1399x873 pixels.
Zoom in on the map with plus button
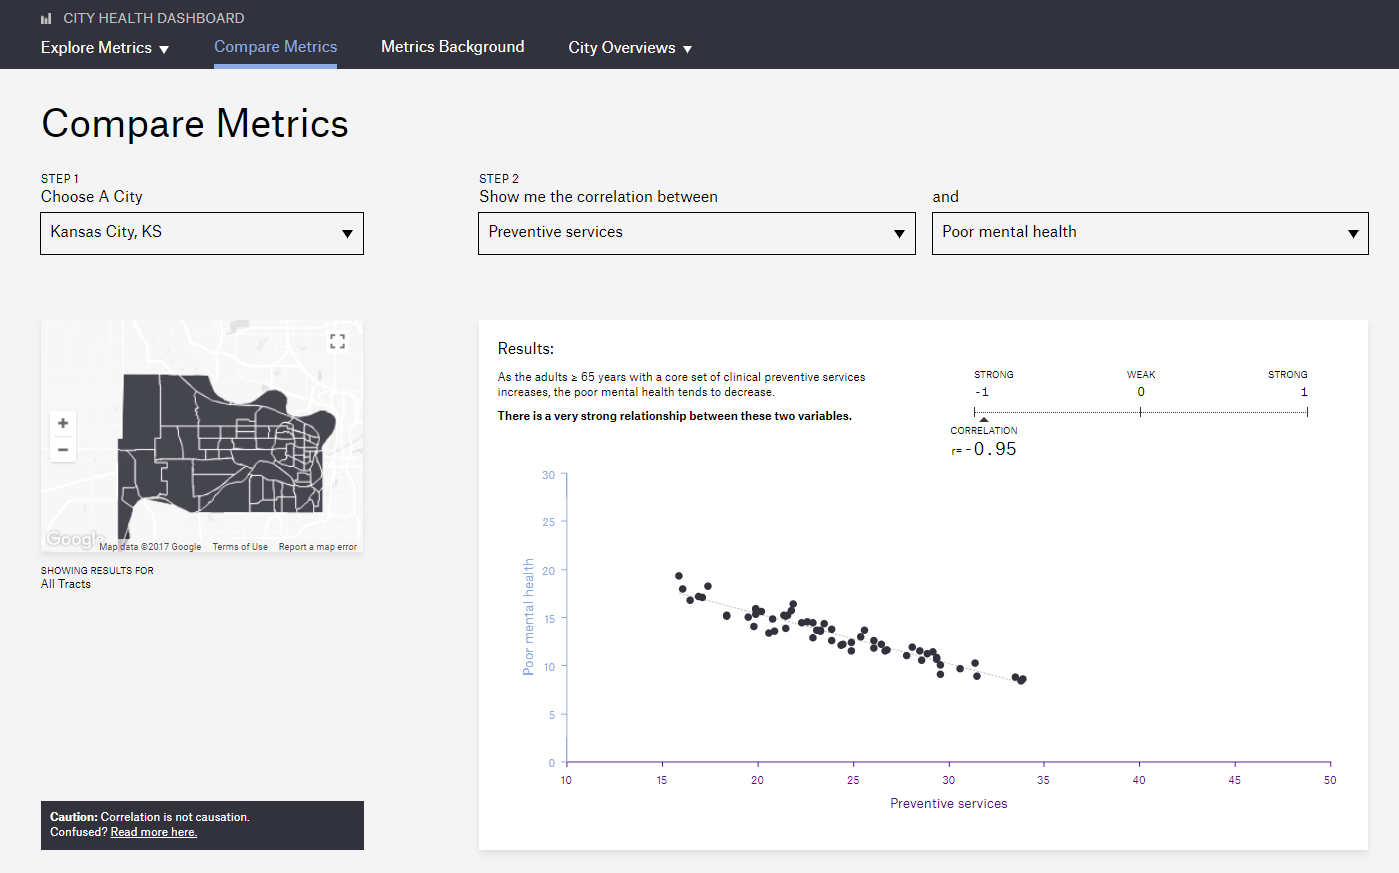(x=63, y=423)
